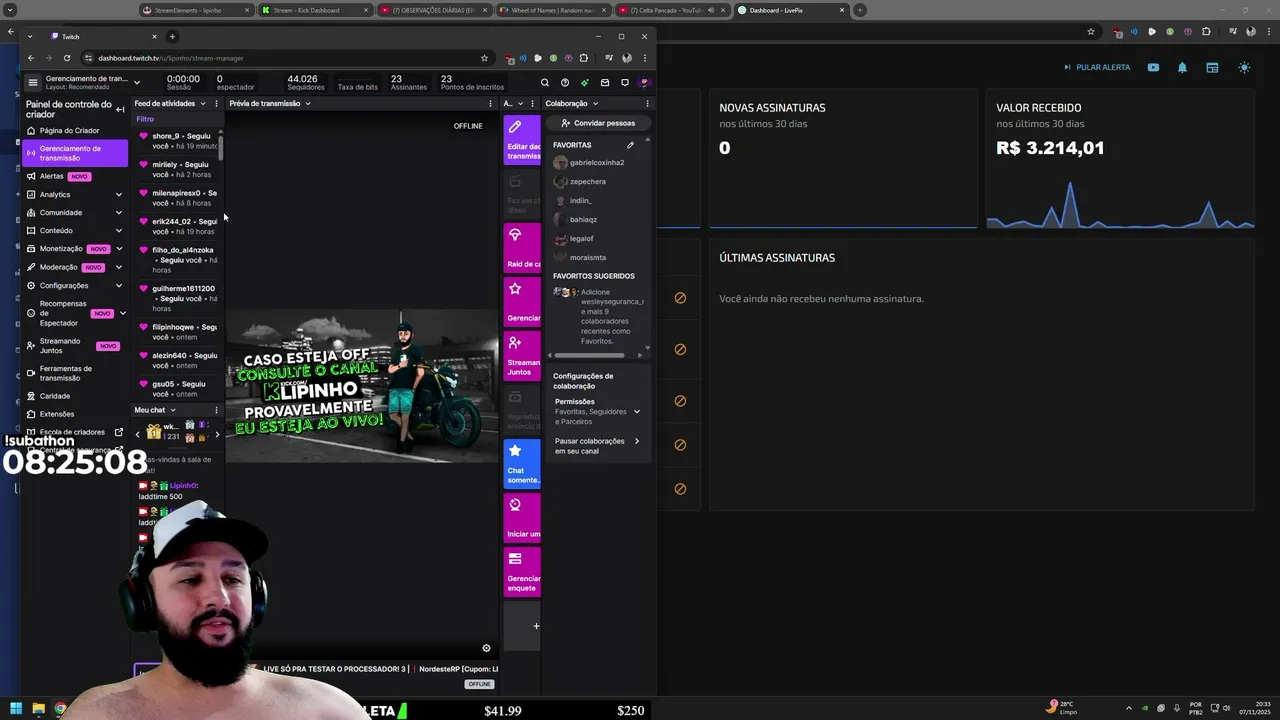
Task: Add a new quick action with plus tile
Action: 522,626
